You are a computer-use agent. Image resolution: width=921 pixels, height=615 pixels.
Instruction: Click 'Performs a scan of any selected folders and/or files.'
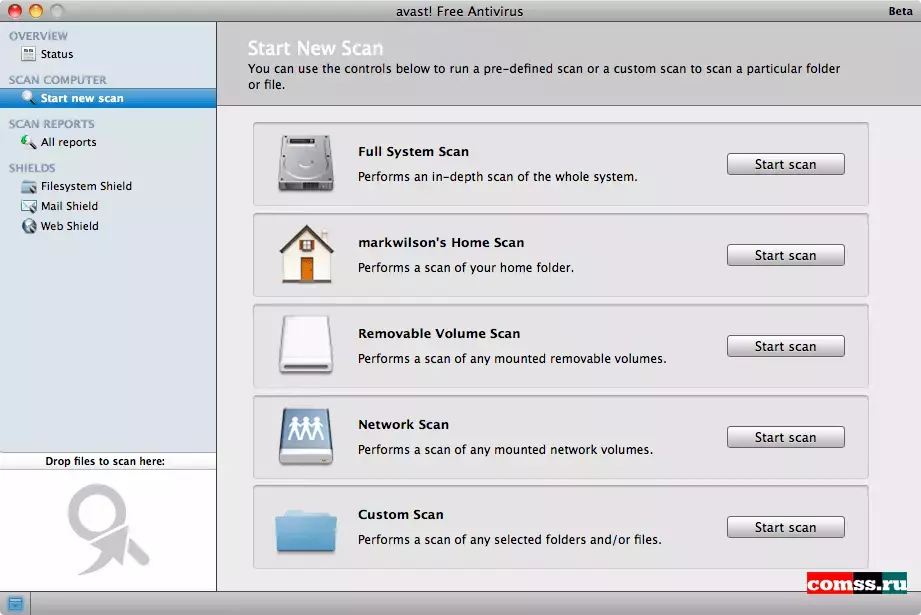[509, 540]
